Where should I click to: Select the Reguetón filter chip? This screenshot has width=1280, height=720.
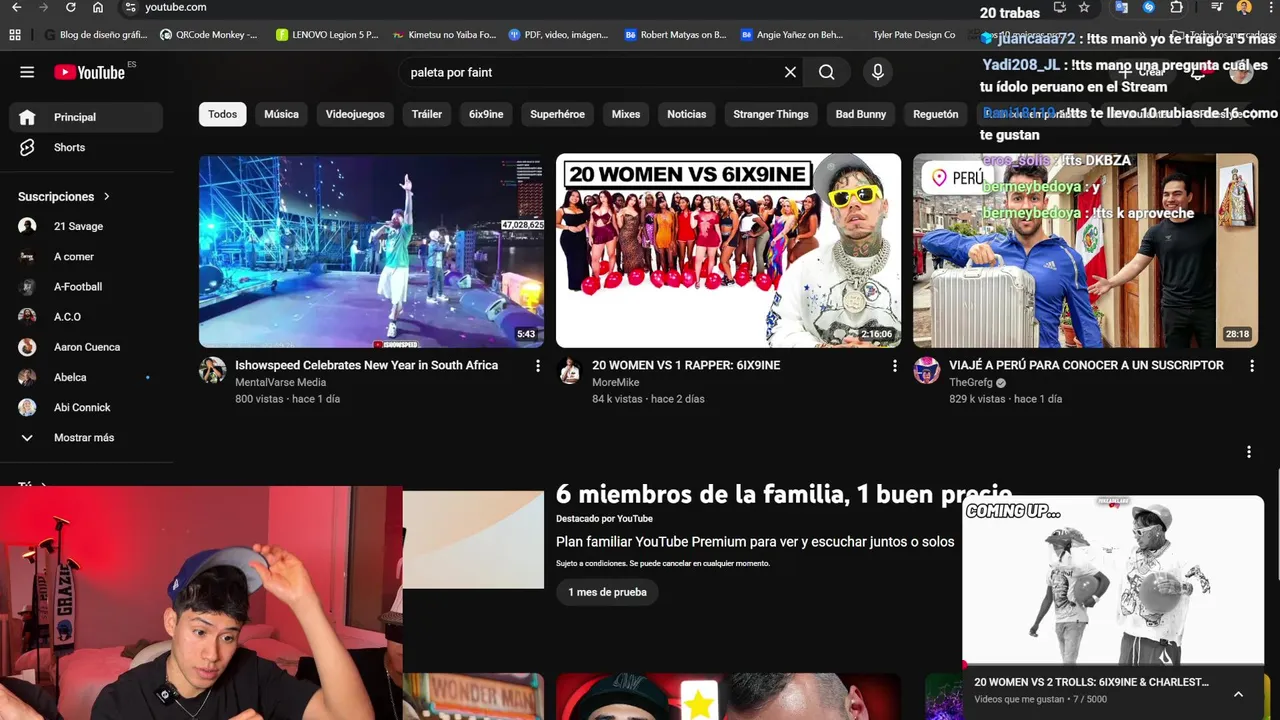(x=936, y=114)
